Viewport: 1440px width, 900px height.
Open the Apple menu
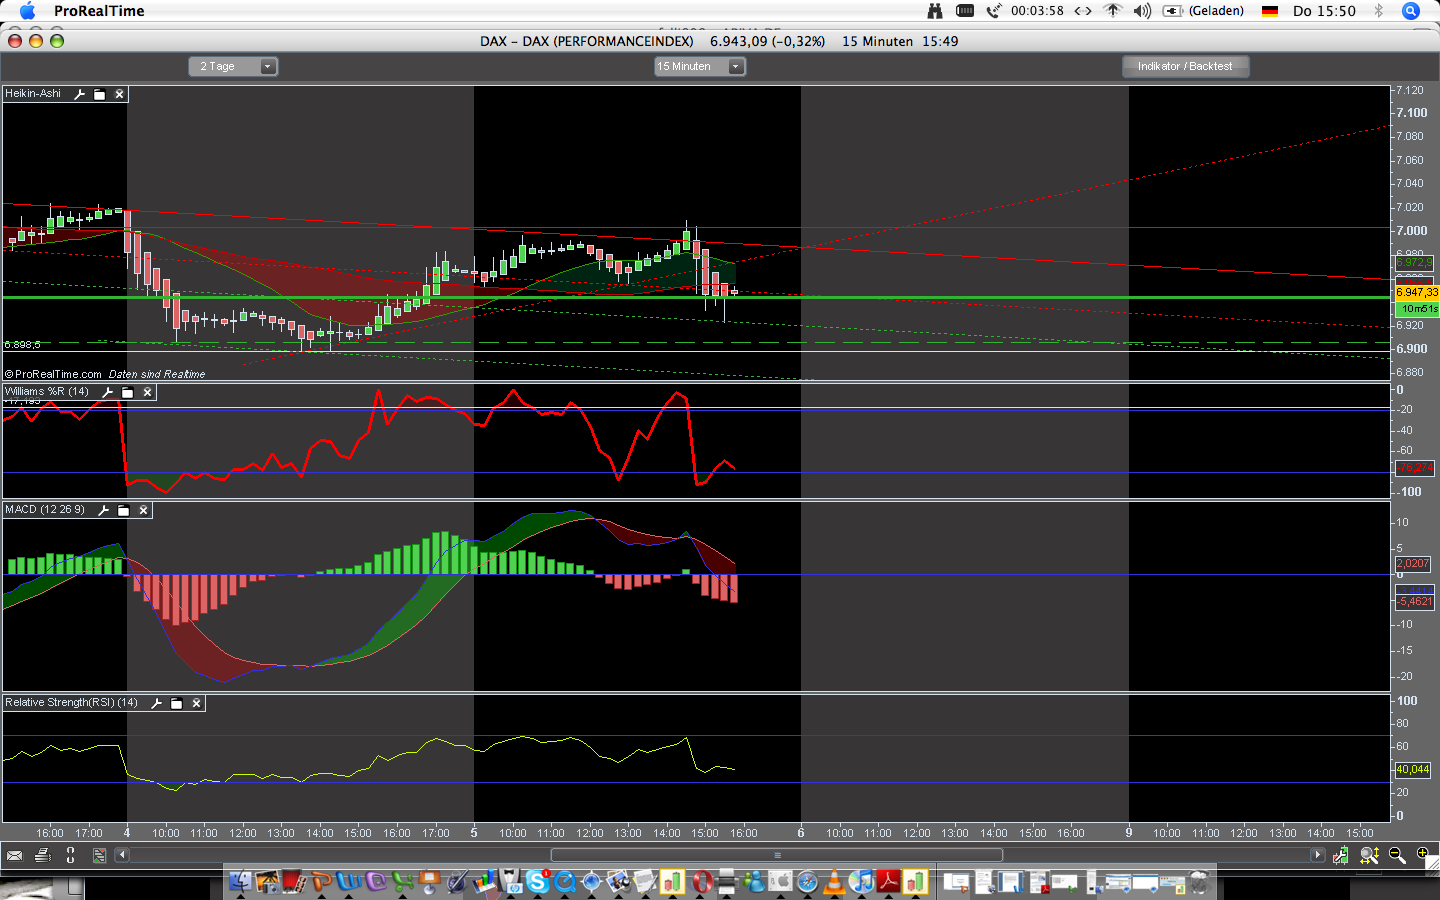[x=27, y=11]
